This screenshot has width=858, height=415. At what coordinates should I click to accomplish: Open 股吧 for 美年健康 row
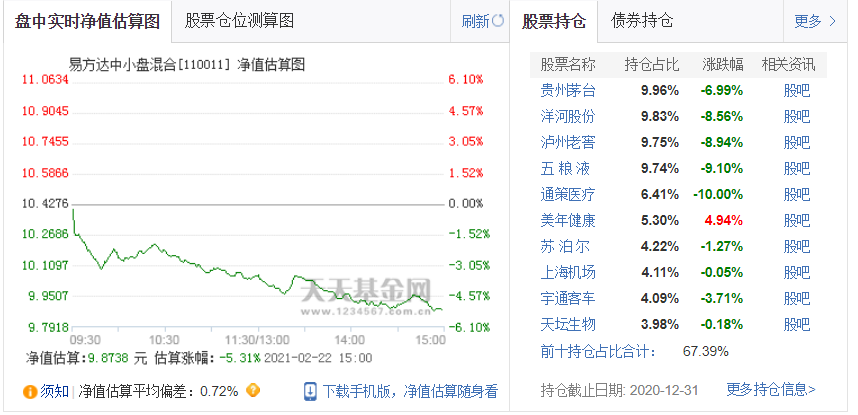797,221
